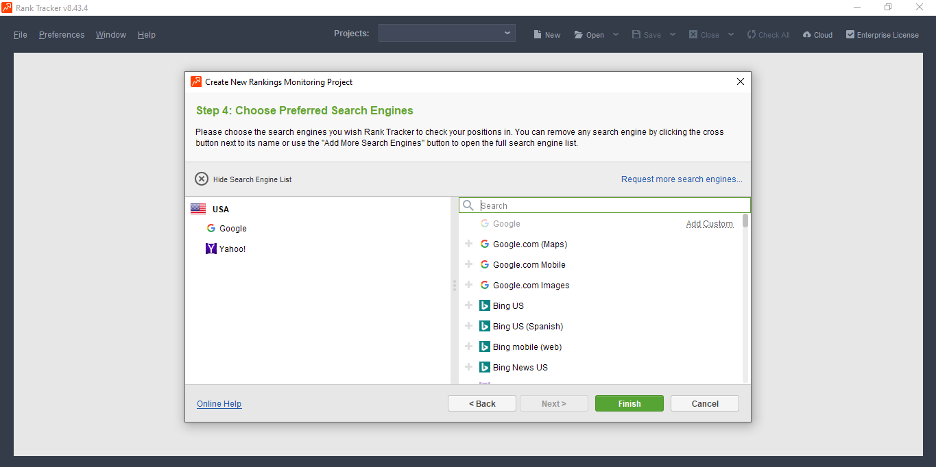Toggle the Enterprise License checkbox

pos(850,35)
